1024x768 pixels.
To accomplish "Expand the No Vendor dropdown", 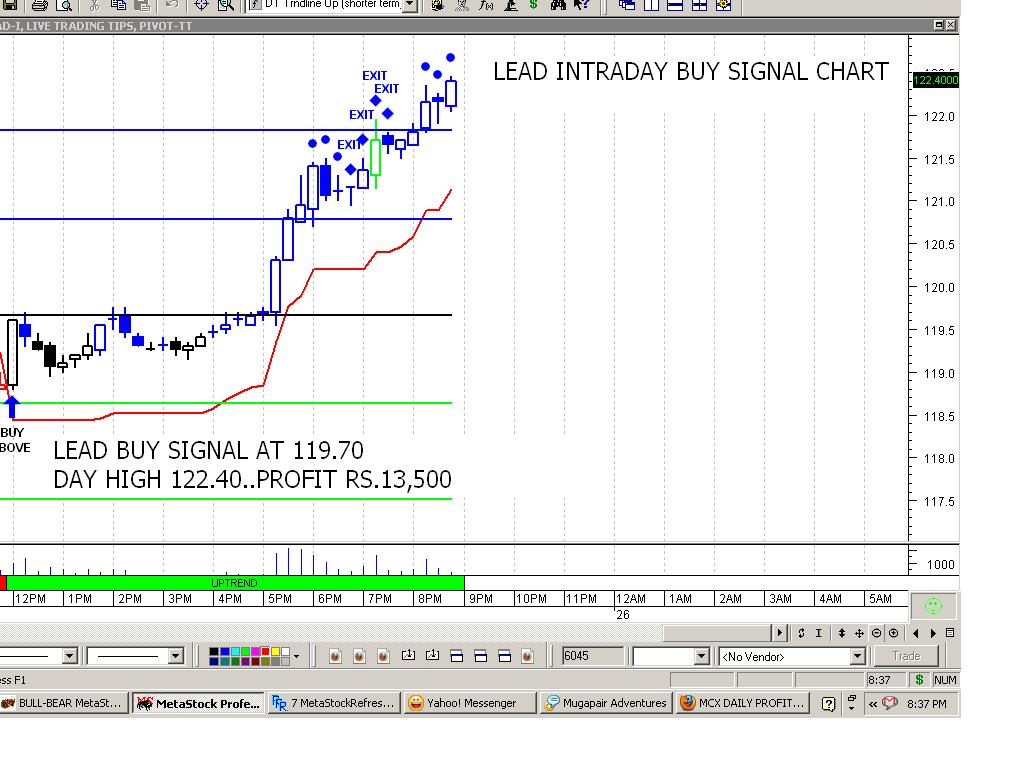I will (x=858, y=656).
